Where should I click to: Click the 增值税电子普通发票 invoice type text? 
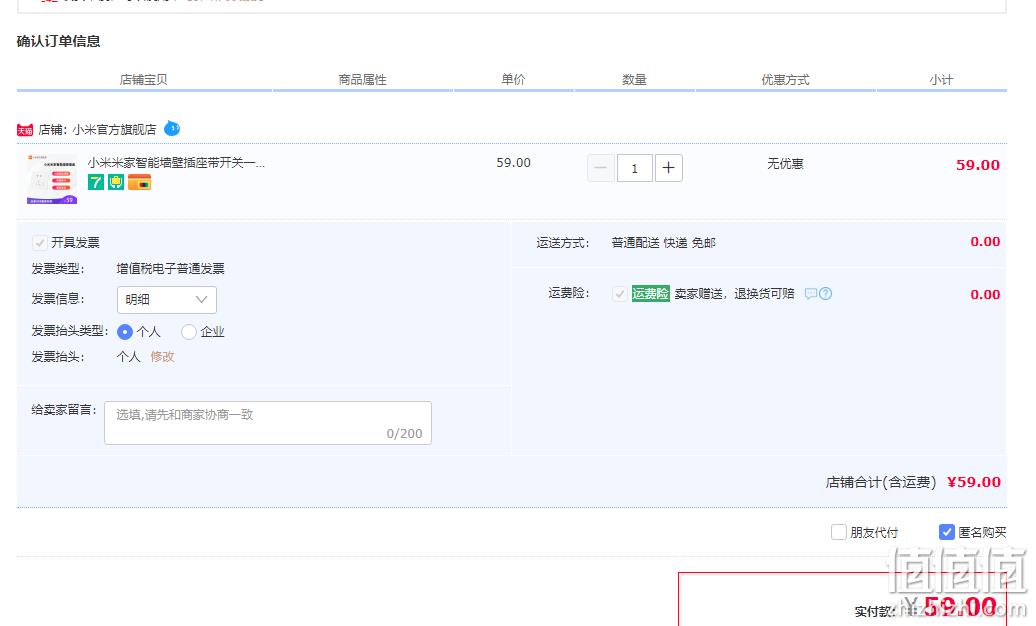tap(170, 269)
